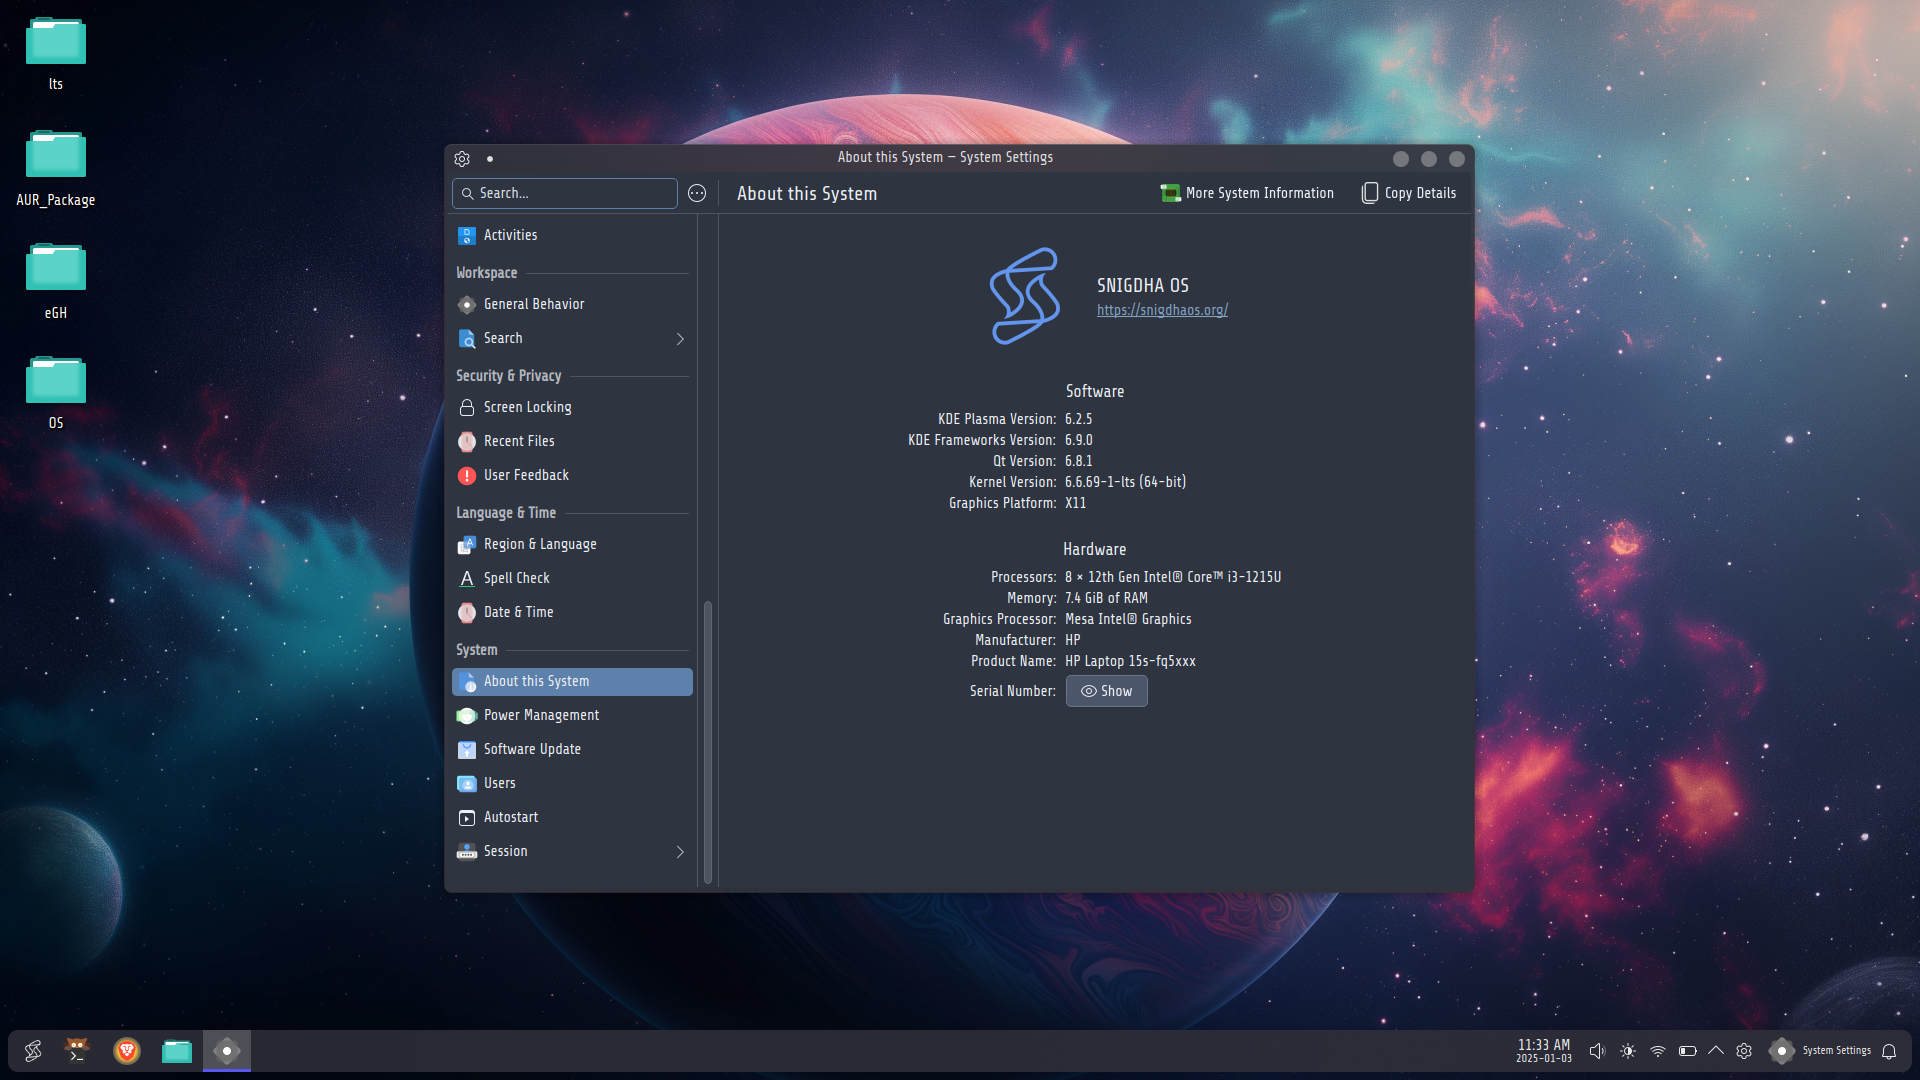Click the Kernel Version value text
The image size is (1920, 1080).
click(x=1125, y=482)
